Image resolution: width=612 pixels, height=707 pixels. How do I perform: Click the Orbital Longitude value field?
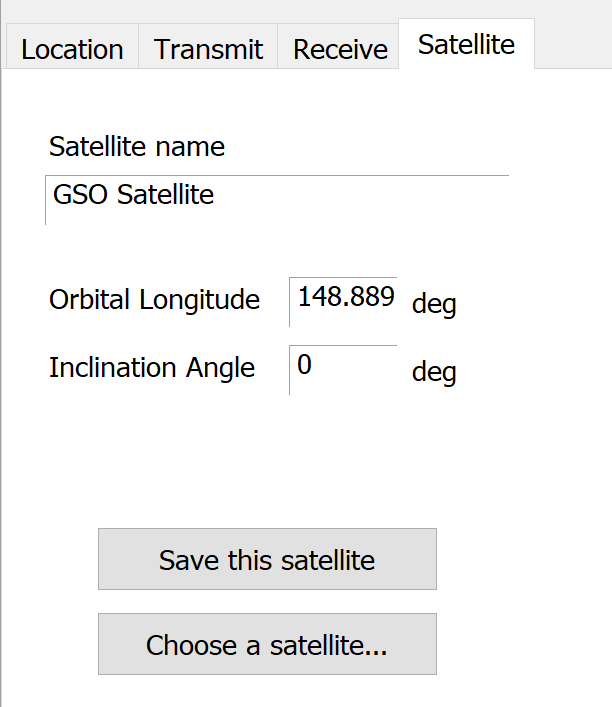[343, 302]
